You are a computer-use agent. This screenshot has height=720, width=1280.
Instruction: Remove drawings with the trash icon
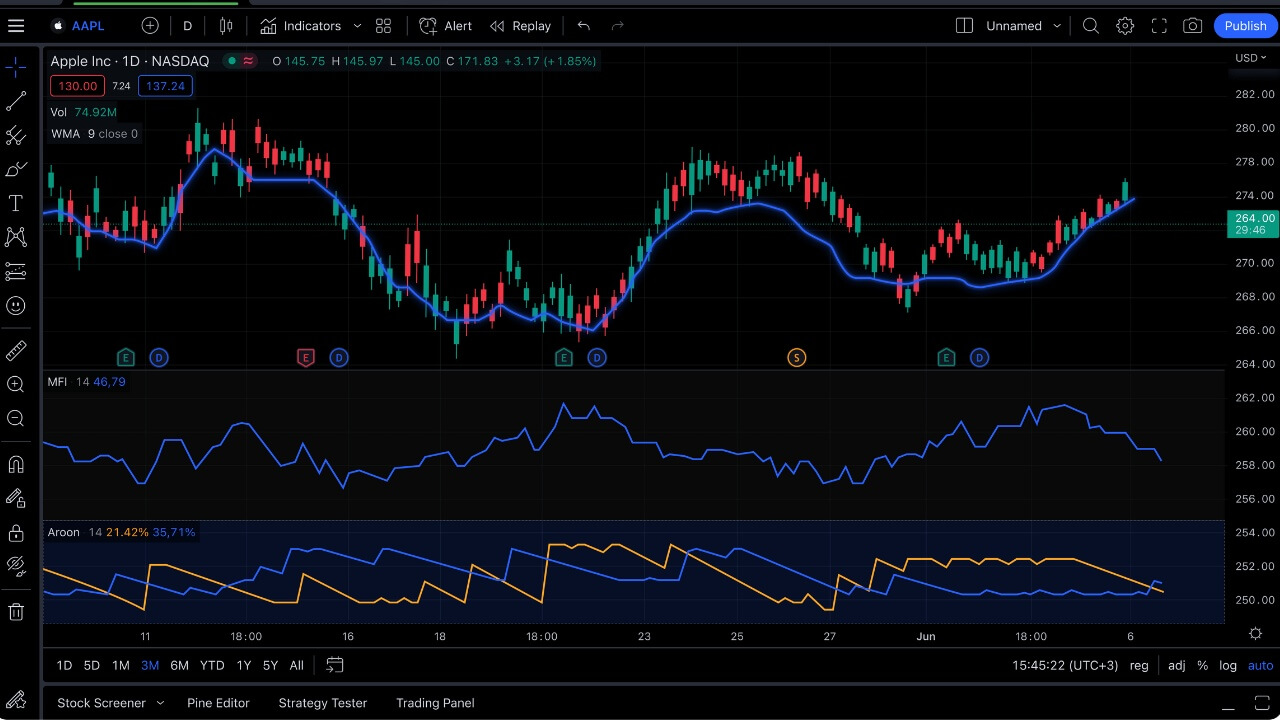[x=16, y=611]
